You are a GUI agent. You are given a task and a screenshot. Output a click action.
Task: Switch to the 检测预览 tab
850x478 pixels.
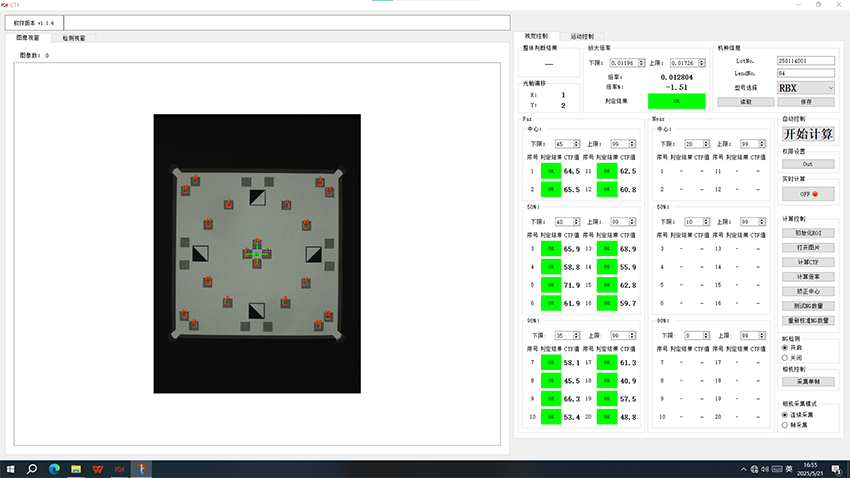click(68, 38)
